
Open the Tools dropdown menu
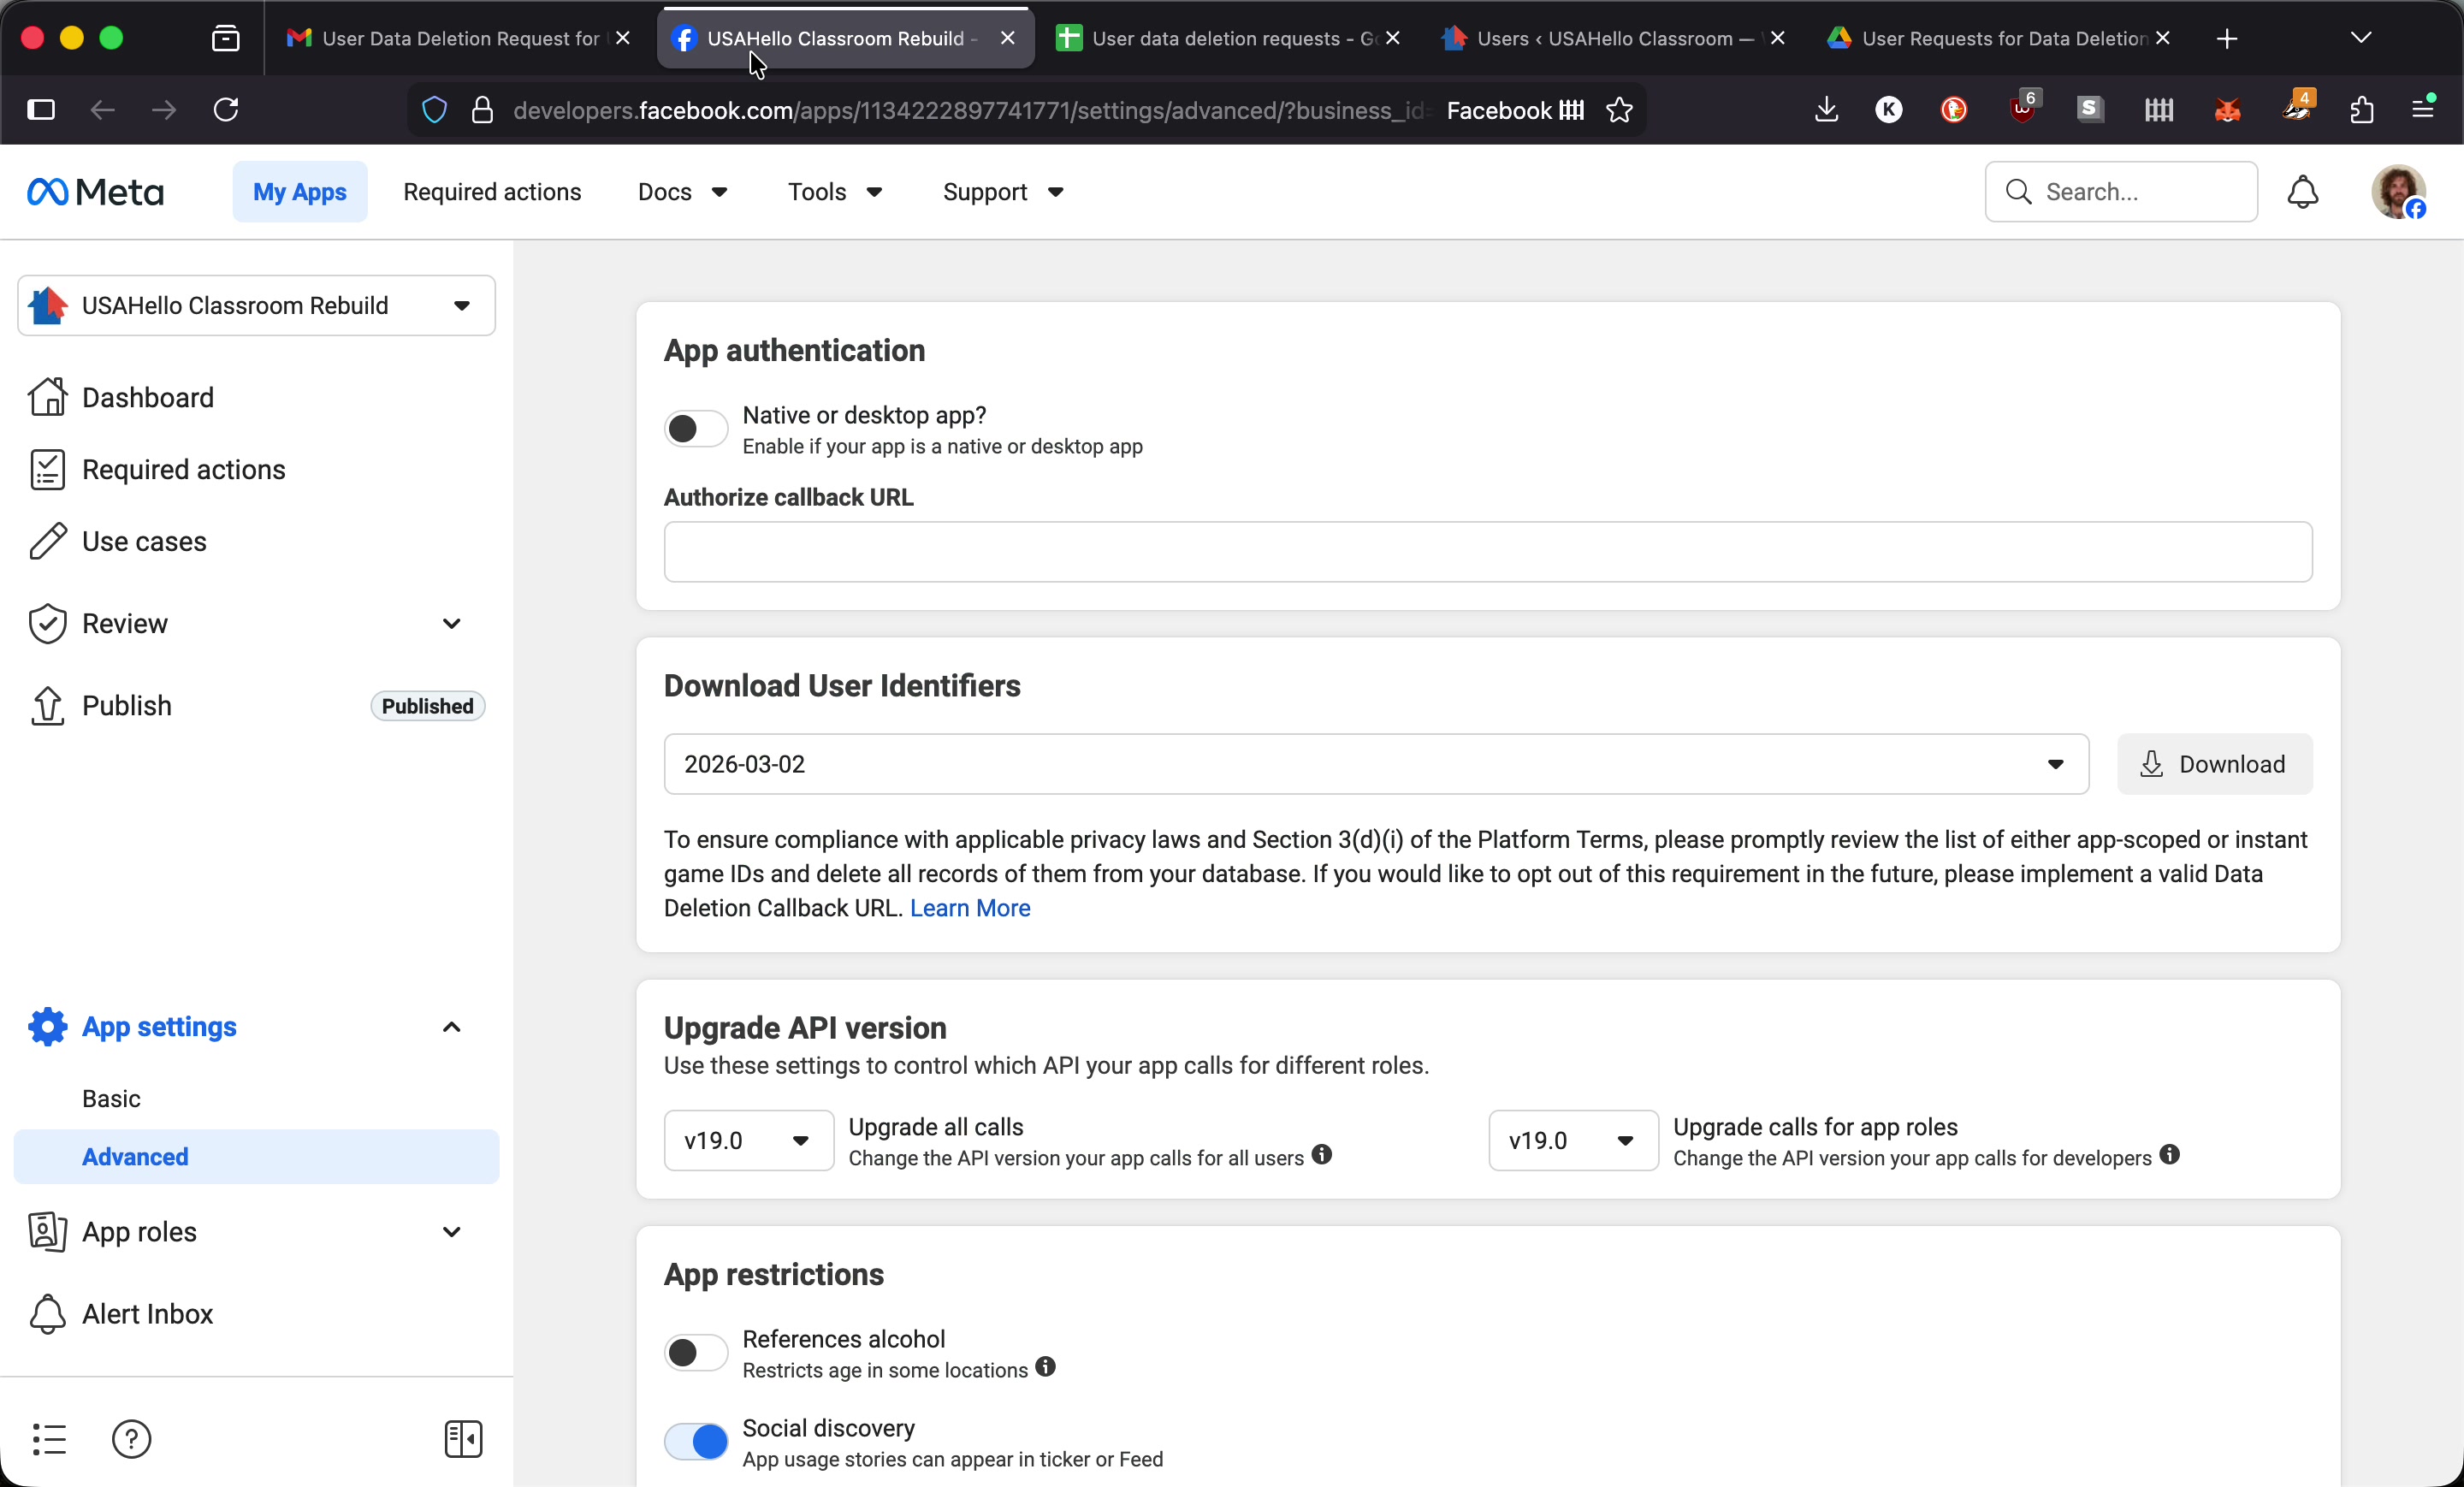point(835,191)
